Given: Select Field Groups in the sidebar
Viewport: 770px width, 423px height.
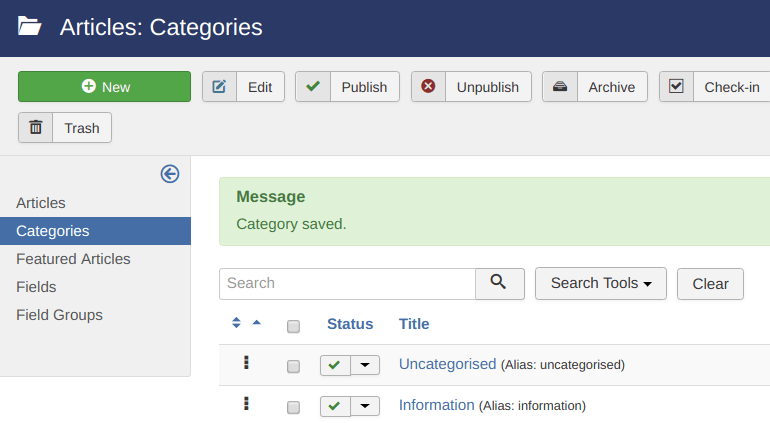Looking at the screenshot, I should point(59,315).
